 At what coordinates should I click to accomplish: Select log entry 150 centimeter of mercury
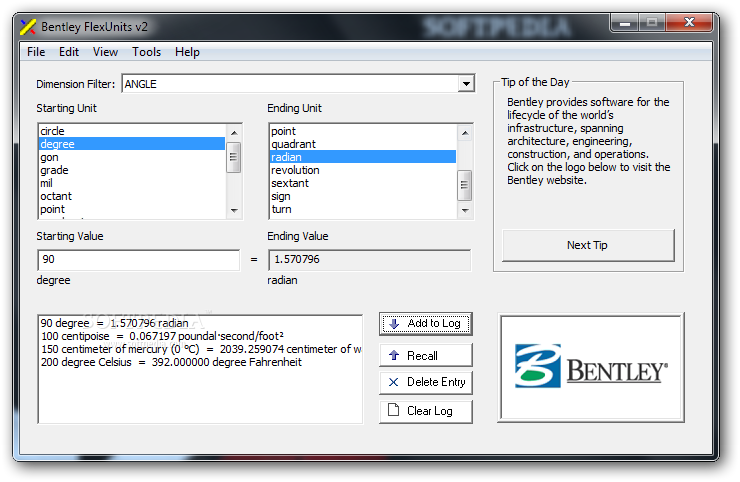point(201,349)
